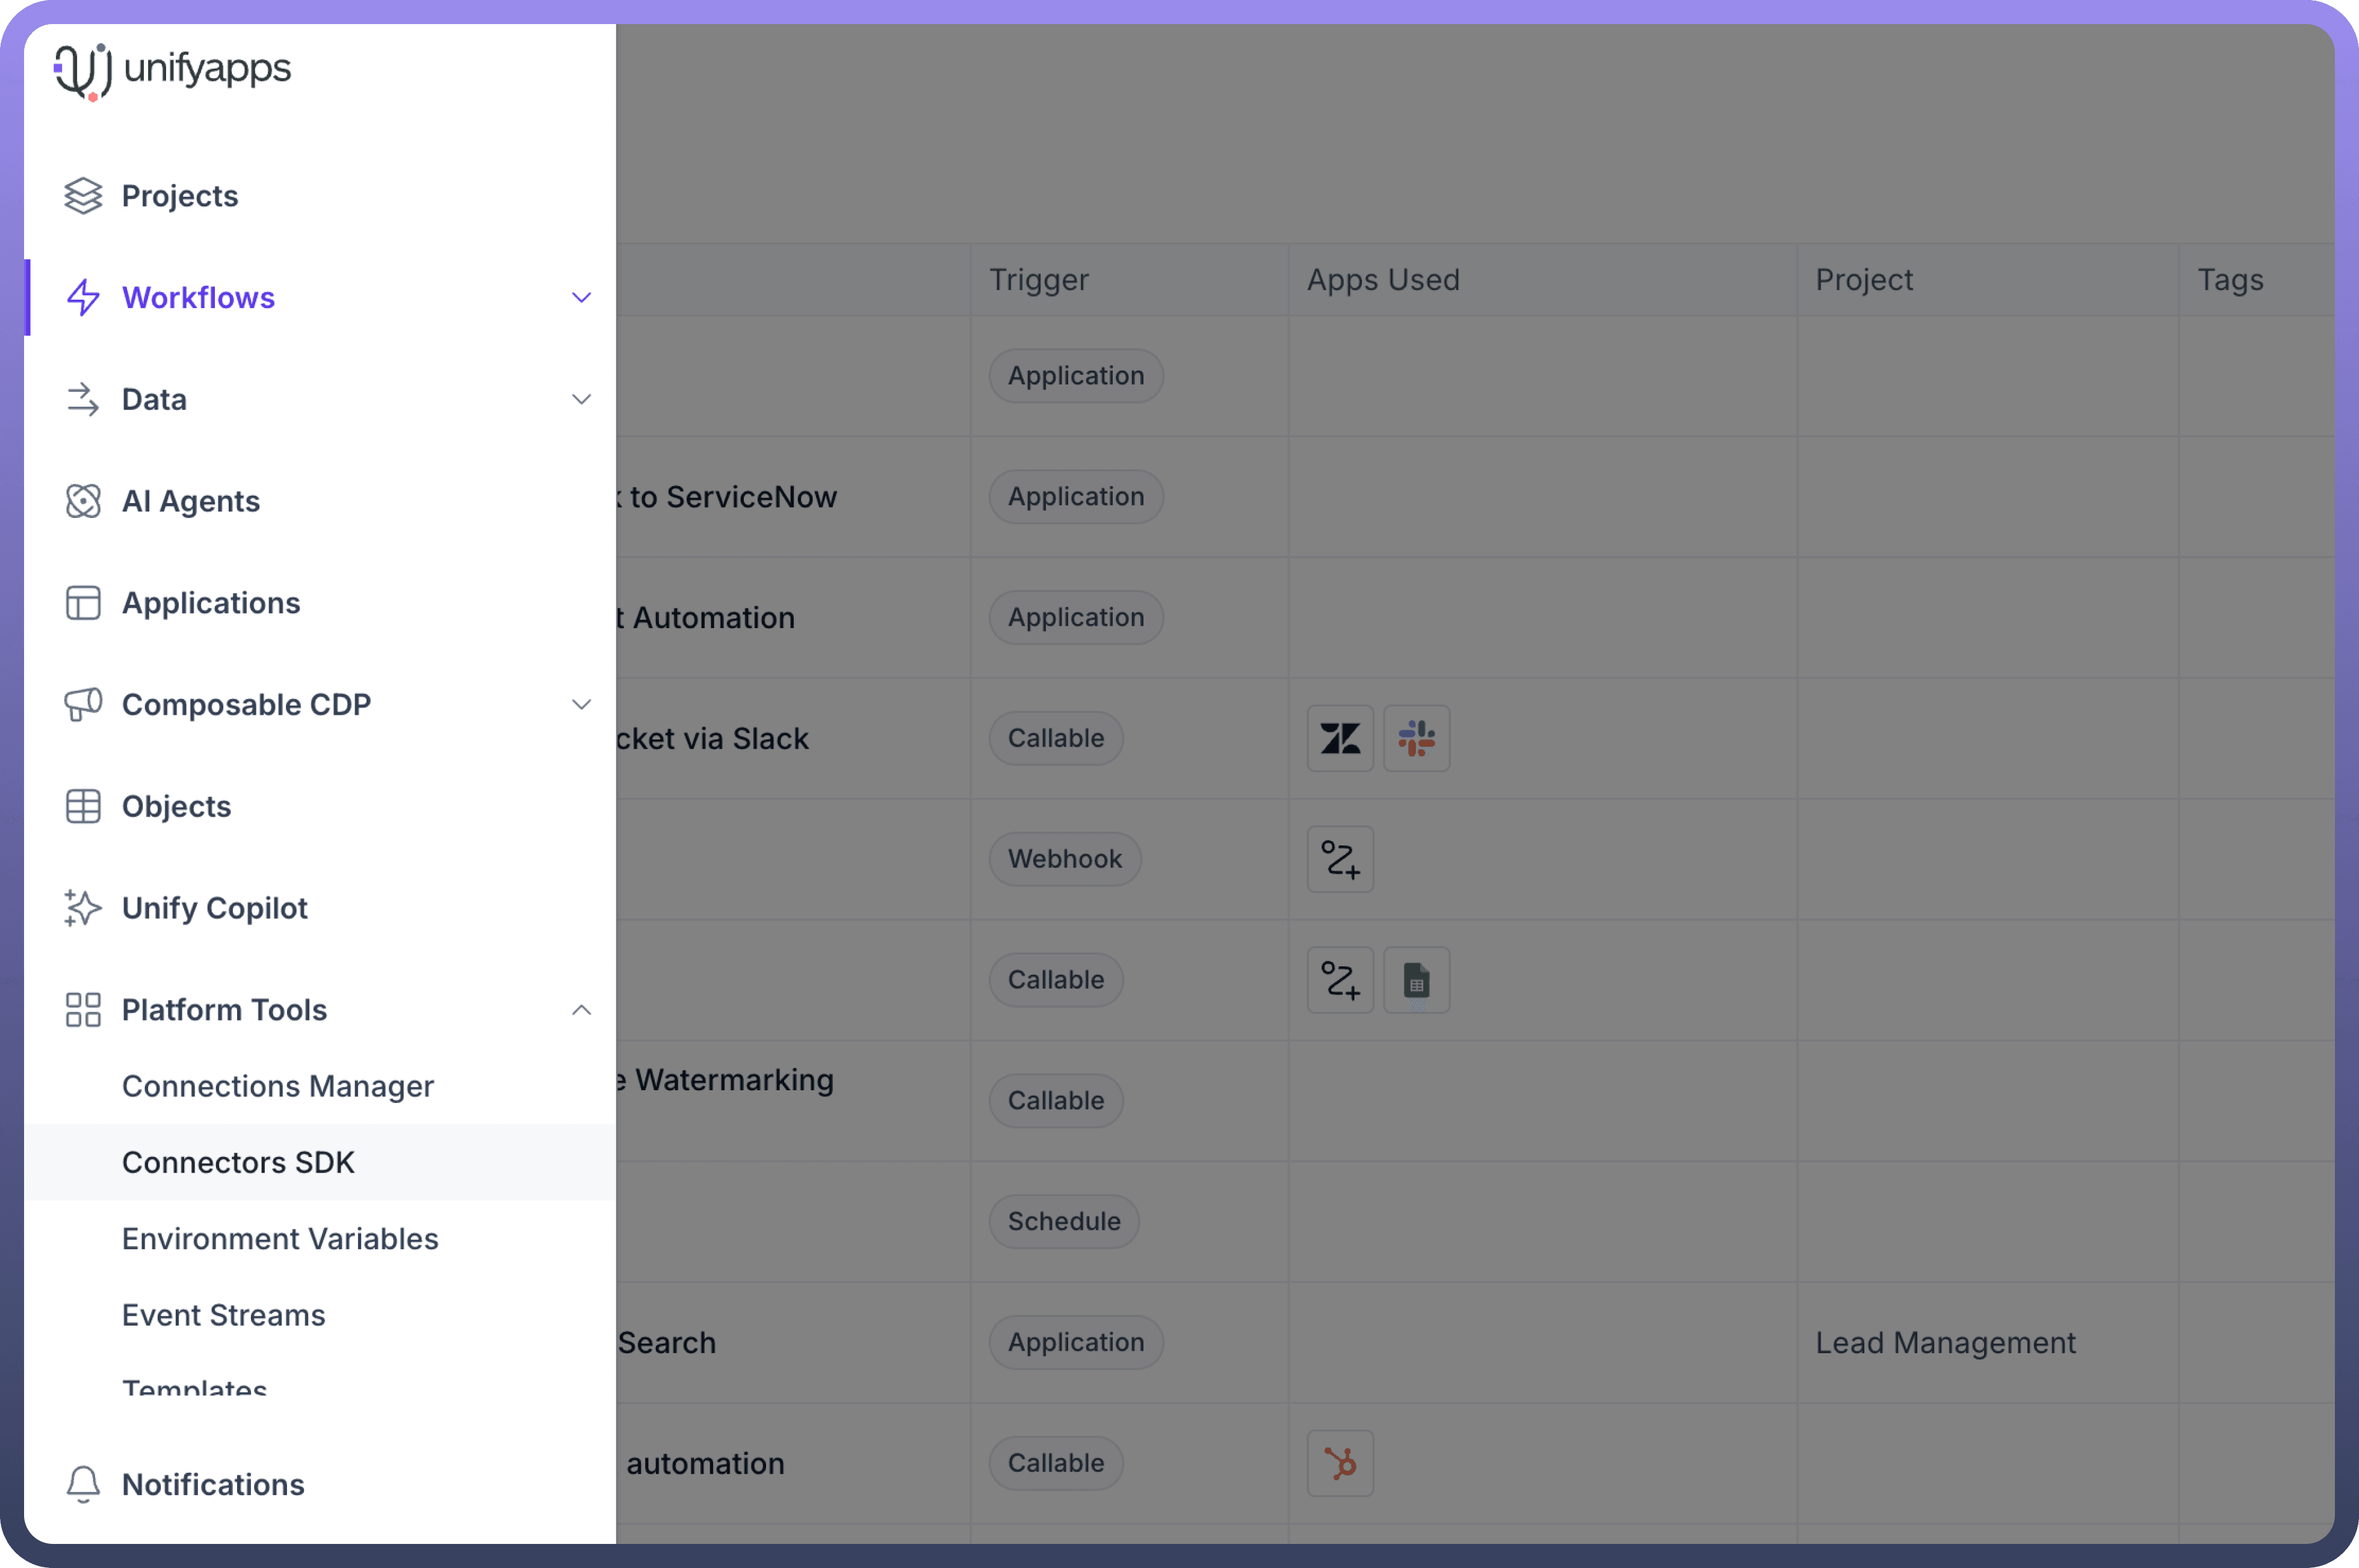Click the Notifications bell icon

(x=83, y=1485)
